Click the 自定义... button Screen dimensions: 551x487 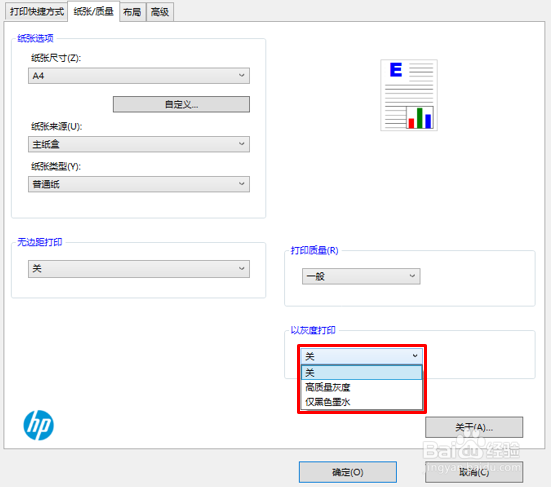[181, 104]
